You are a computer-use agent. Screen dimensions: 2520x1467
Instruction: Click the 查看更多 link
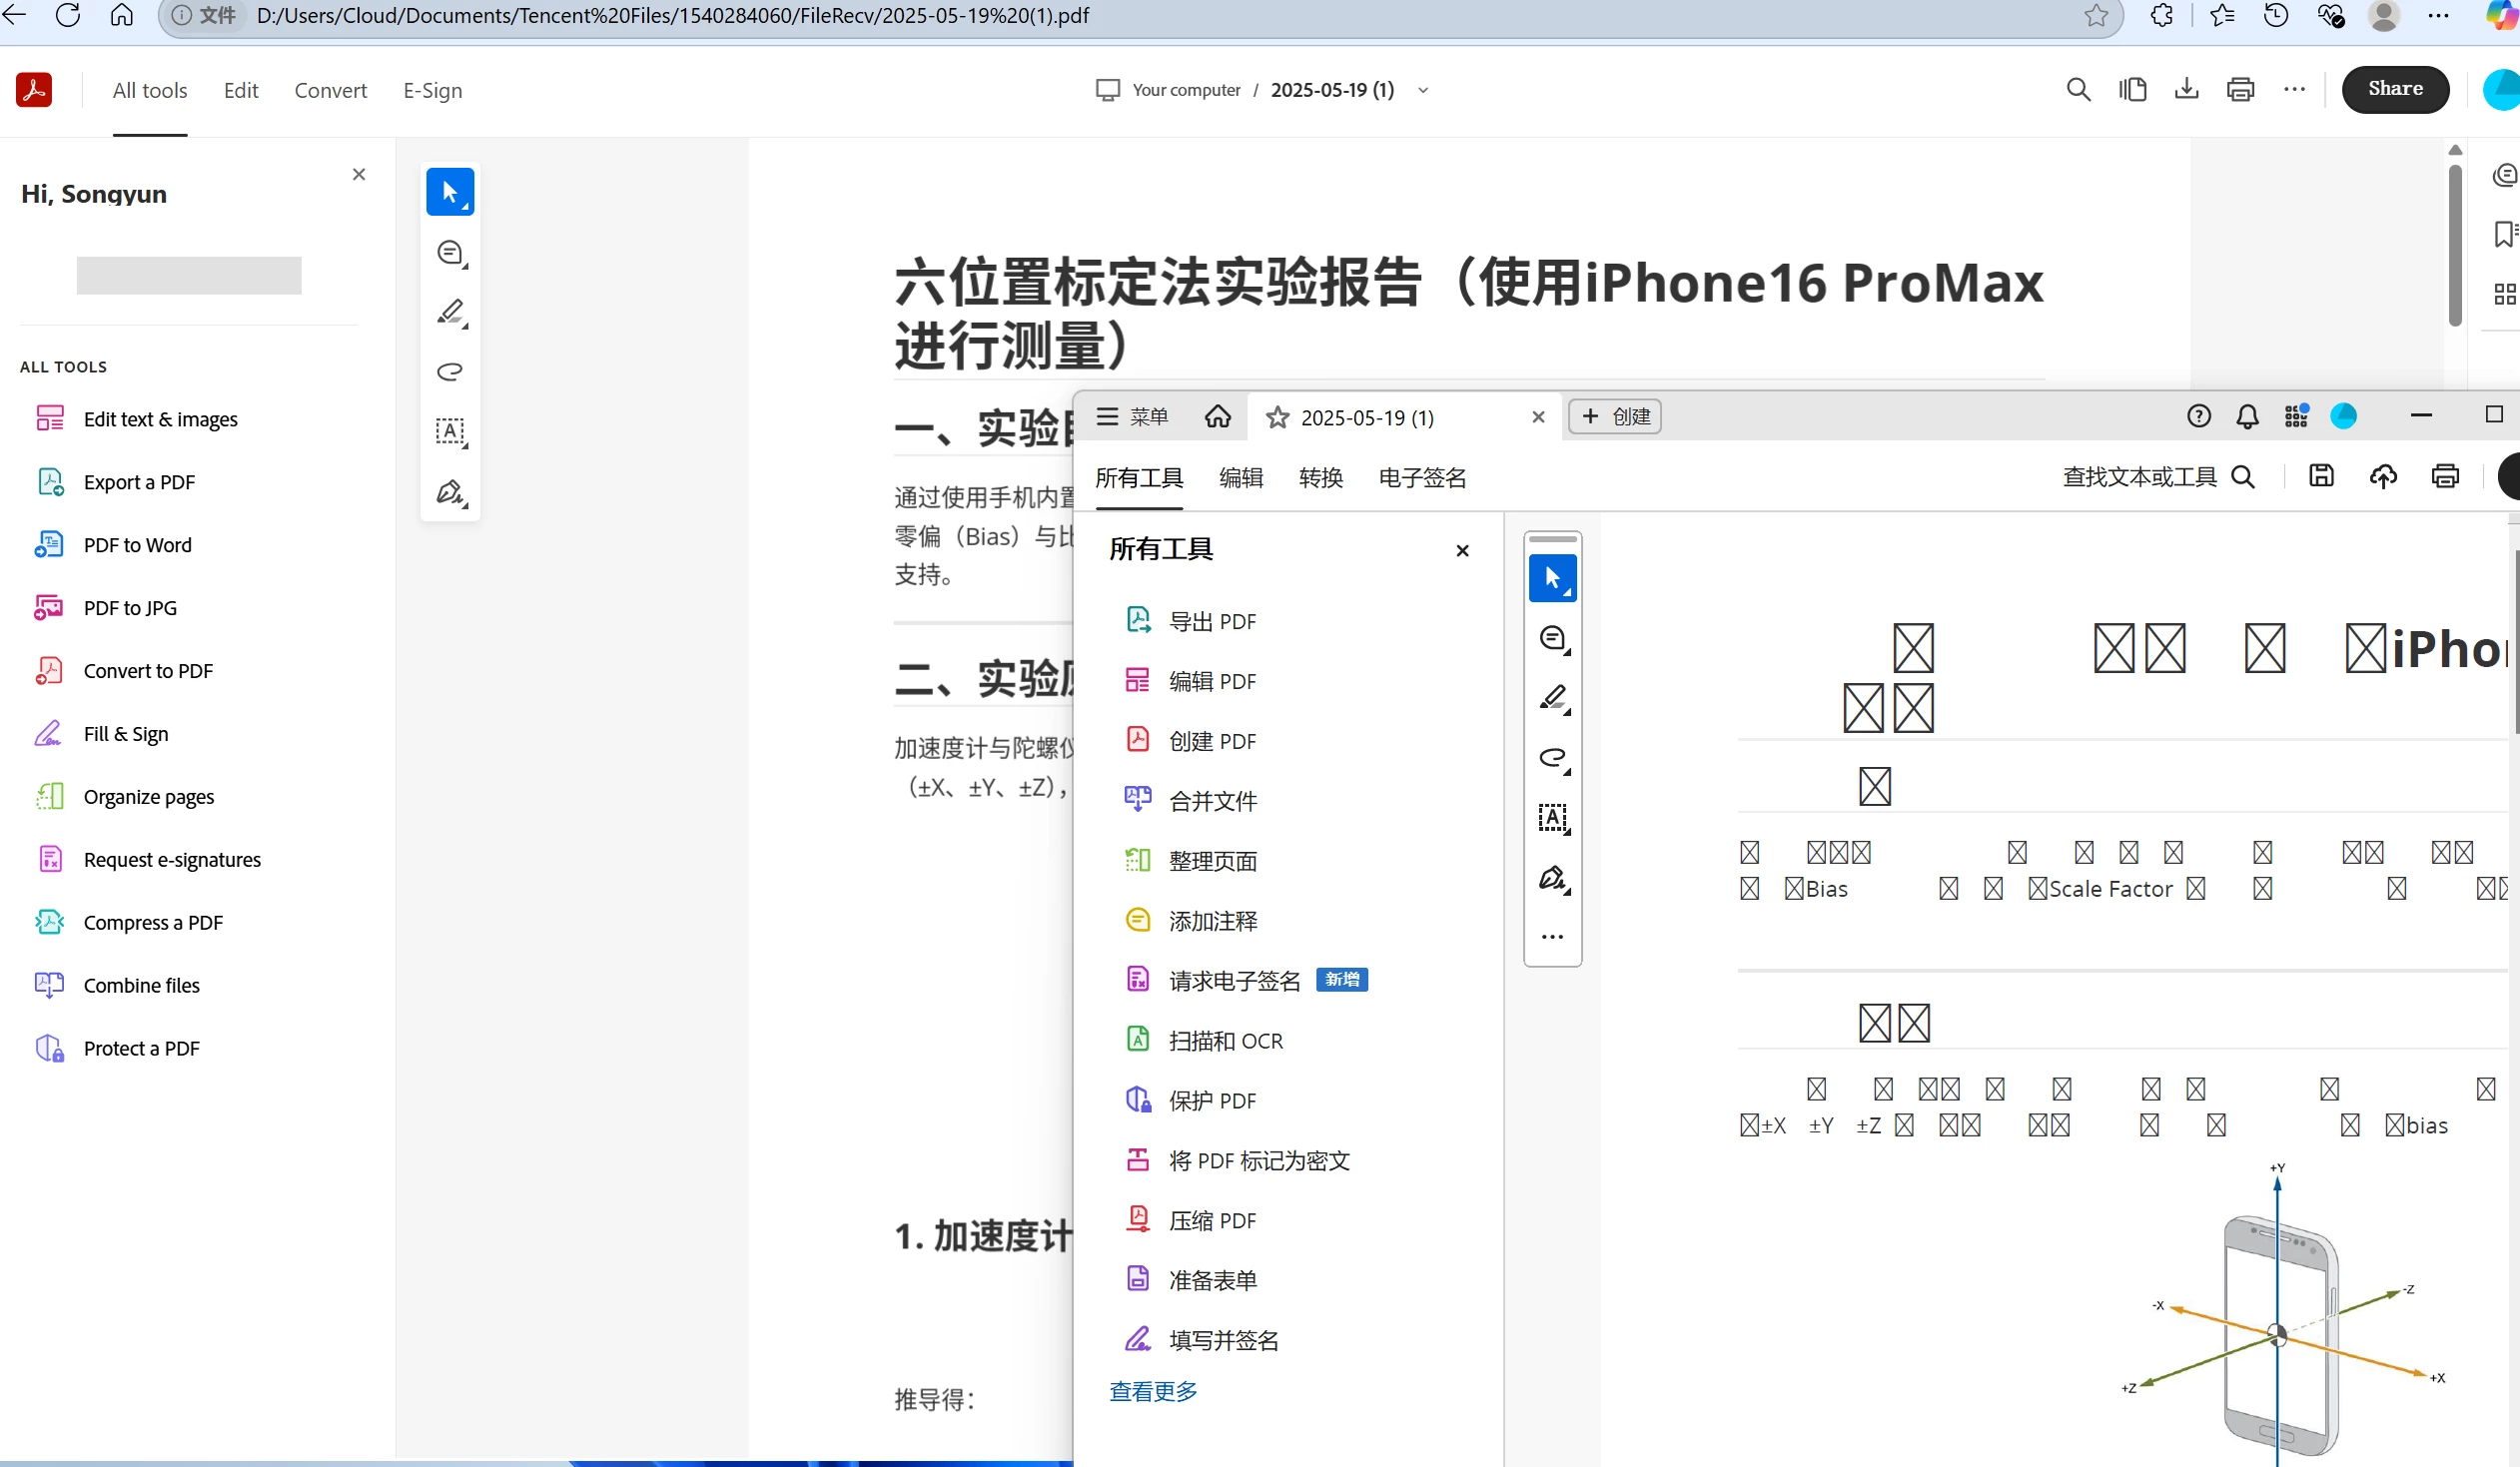(x=1152, y=1391)
